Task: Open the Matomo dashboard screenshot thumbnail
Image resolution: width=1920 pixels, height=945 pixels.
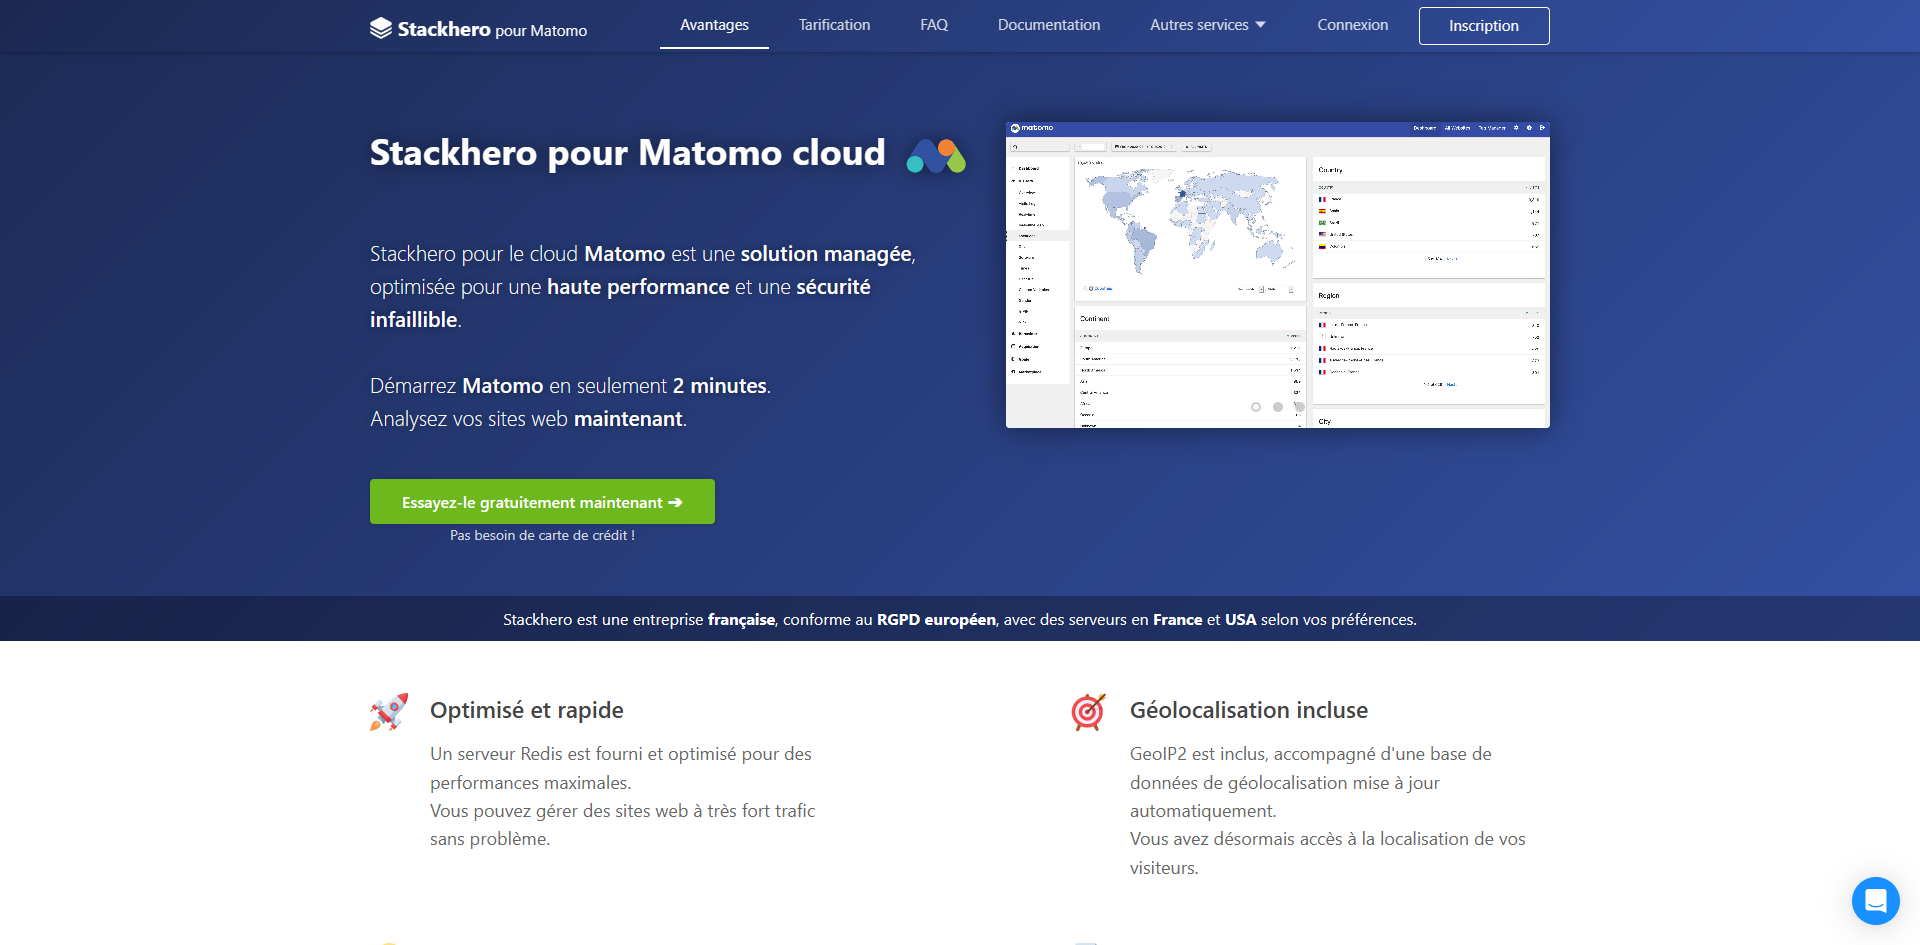Action: point(1278,275)
